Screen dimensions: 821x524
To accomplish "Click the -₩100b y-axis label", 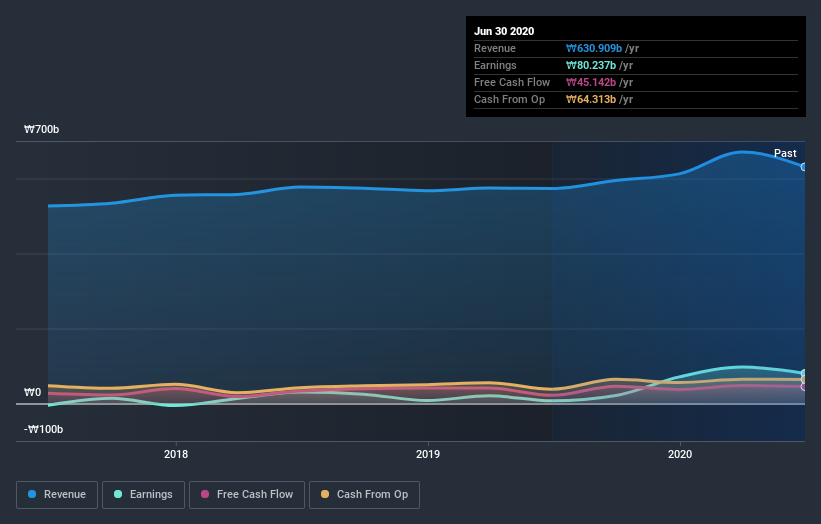I will click(x=43, y=429).
